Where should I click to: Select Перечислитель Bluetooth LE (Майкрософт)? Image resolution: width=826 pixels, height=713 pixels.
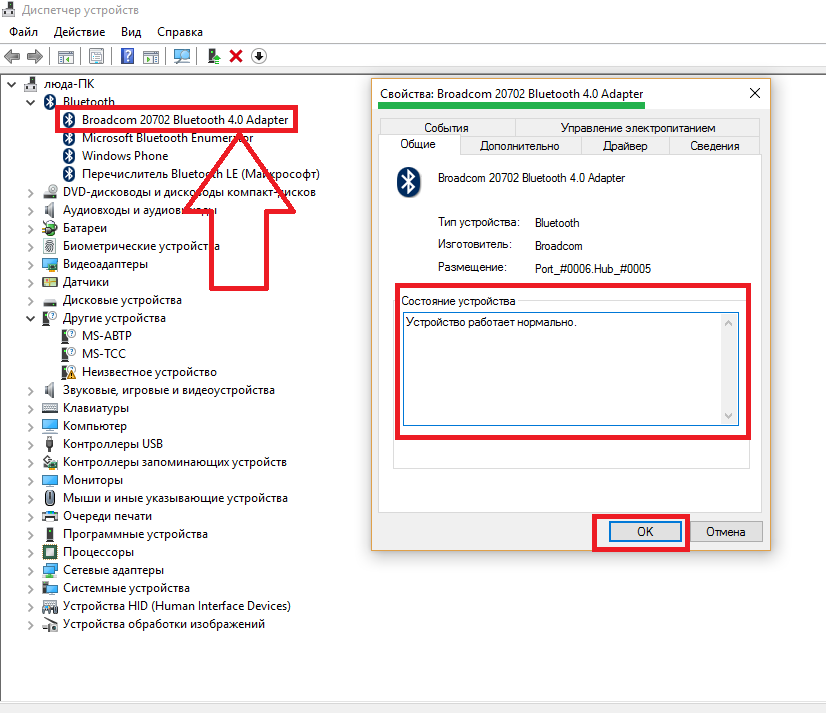pos(201,174)
